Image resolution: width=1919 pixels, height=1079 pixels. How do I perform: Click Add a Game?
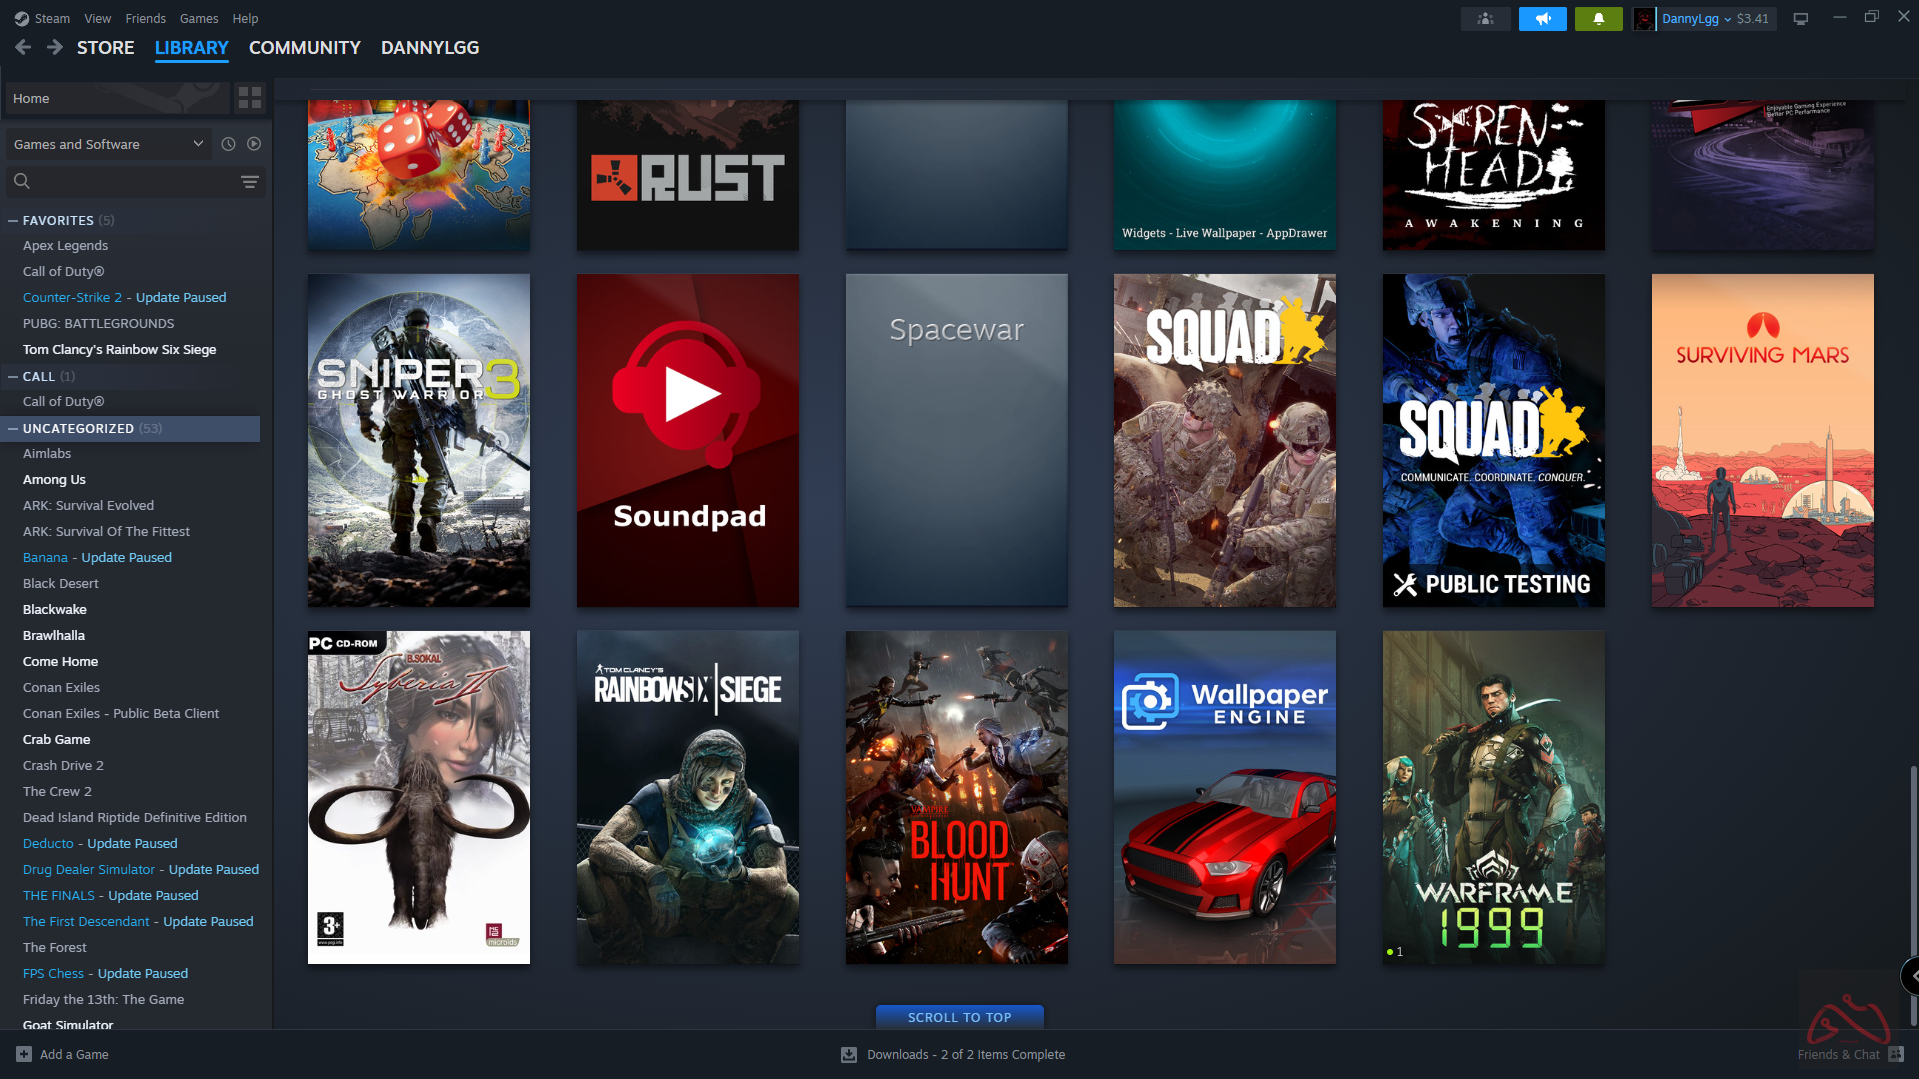63,1054
